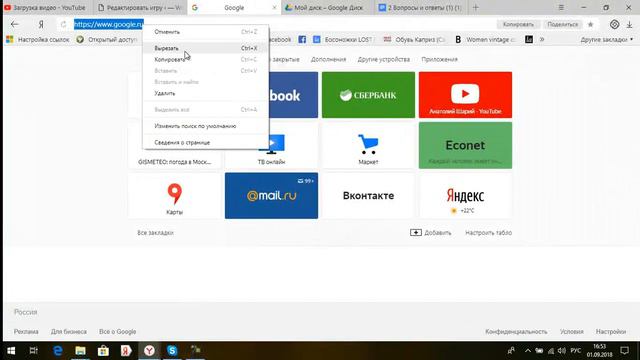Image resolution: width=640 pixels, height=360 pixels.
Task: Click Добавить to add a tile
Action: (431, 233)
